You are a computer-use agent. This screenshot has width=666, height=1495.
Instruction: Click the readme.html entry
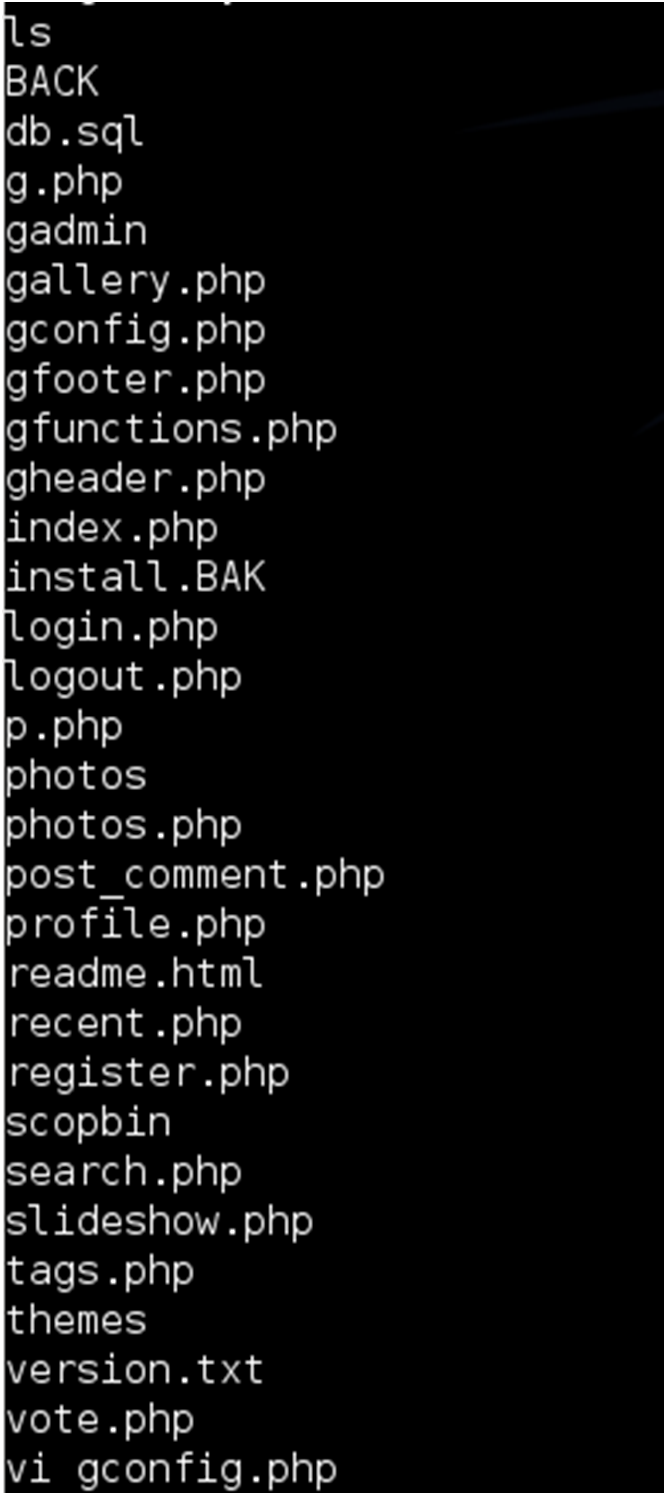point(135,974)
